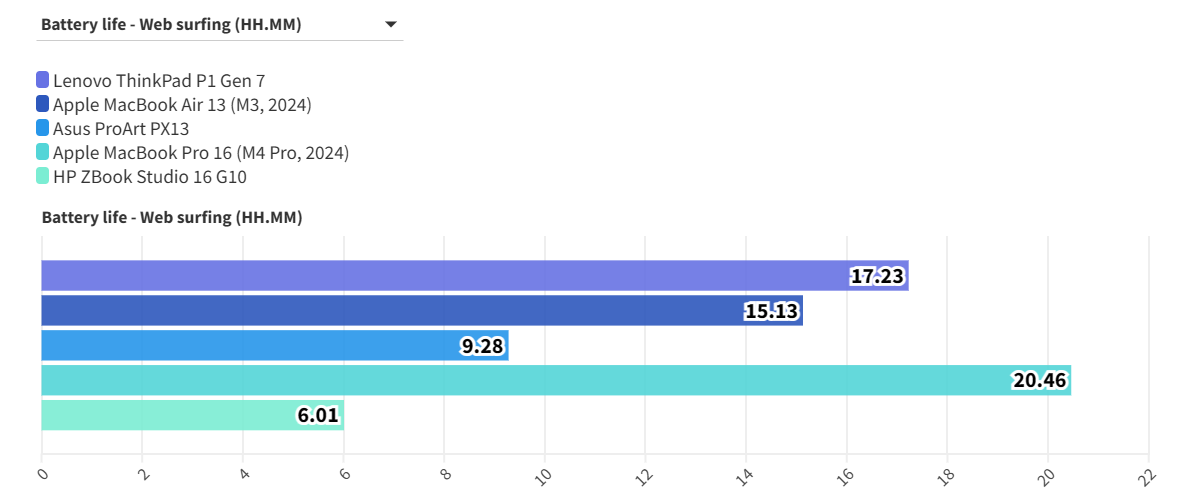Click the chart title above the bars

coord(171,217)
